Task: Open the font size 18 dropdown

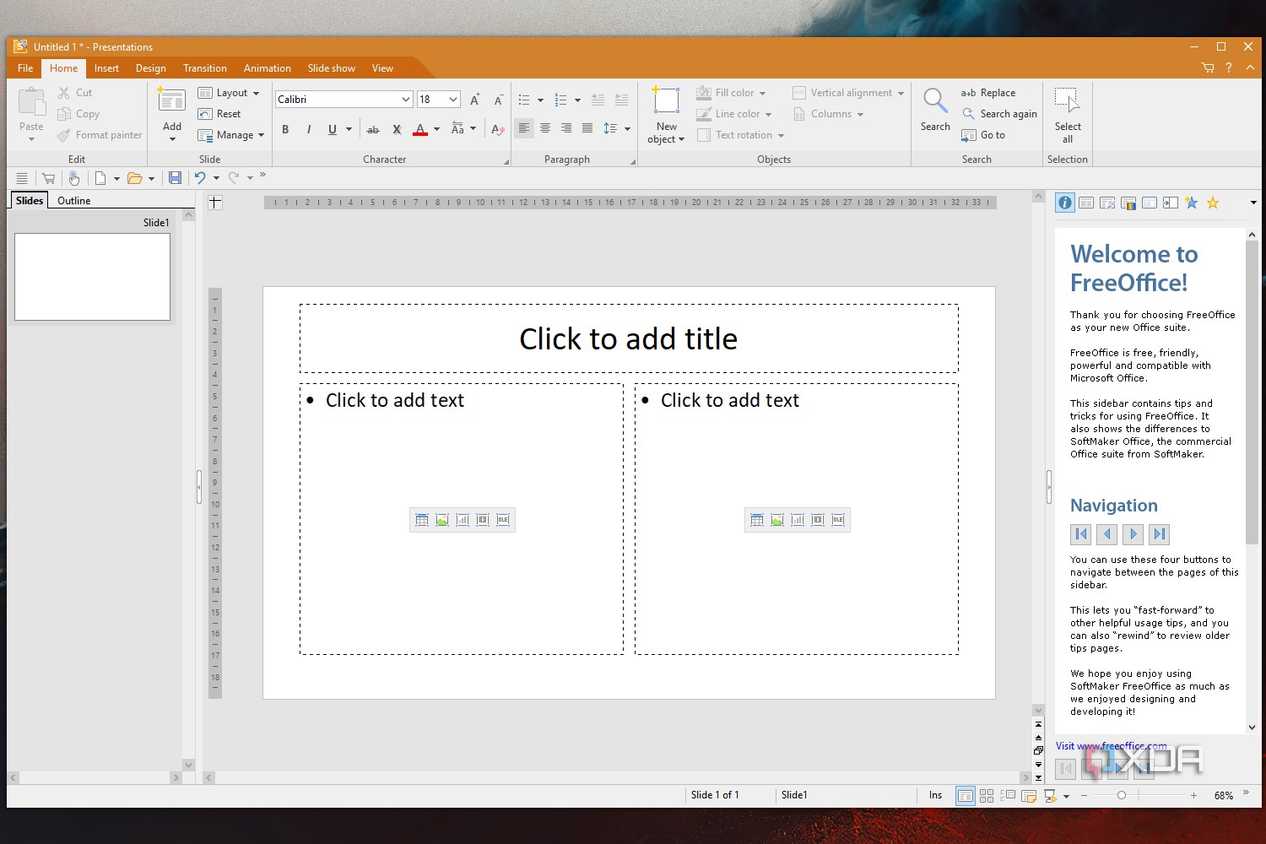Action: click(453, 99)
